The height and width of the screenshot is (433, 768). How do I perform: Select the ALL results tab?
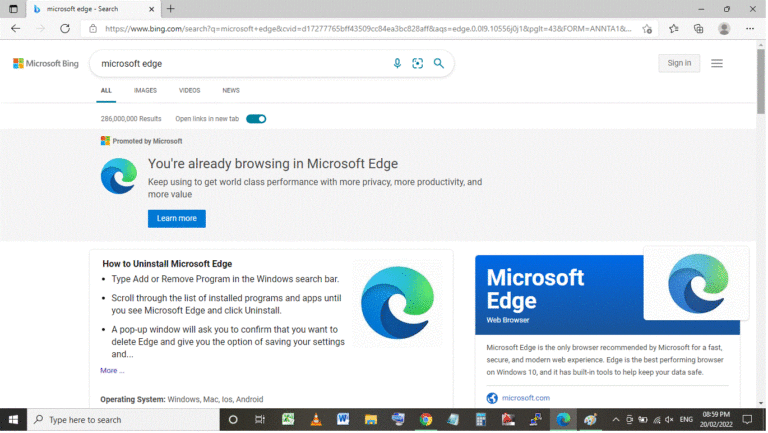[x=106, y=91]
